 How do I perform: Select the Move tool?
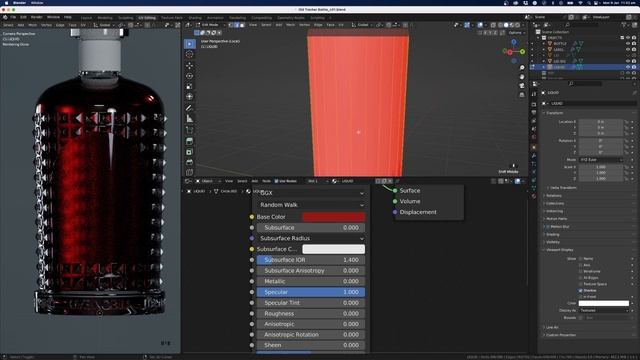190,65
